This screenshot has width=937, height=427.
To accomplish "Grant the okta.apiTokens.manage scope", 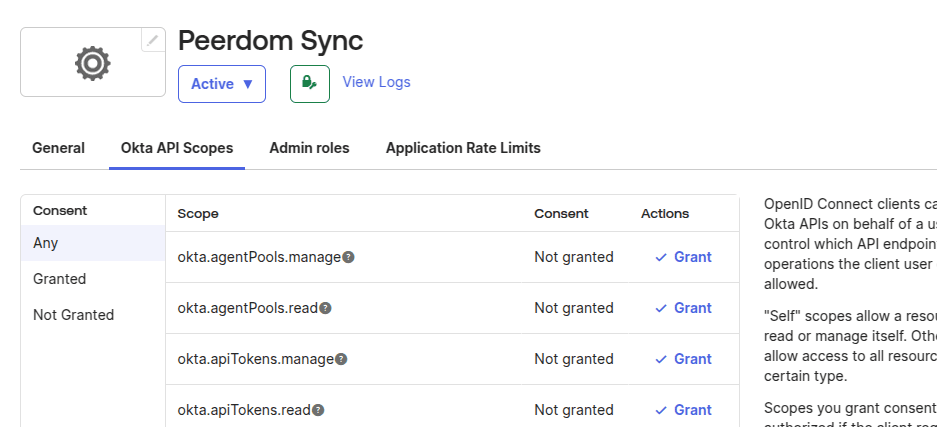I will point(684,359).
